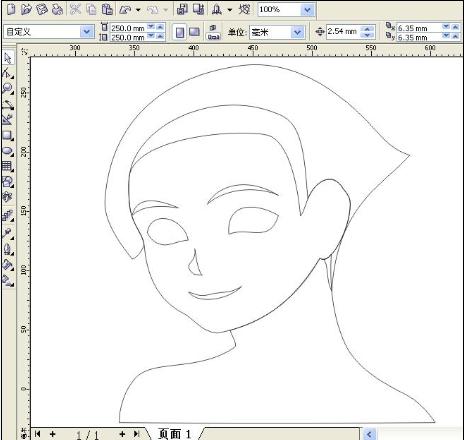Select the Pick tool
The width and height of the screenshot is (464, 440).
point(8,58)
